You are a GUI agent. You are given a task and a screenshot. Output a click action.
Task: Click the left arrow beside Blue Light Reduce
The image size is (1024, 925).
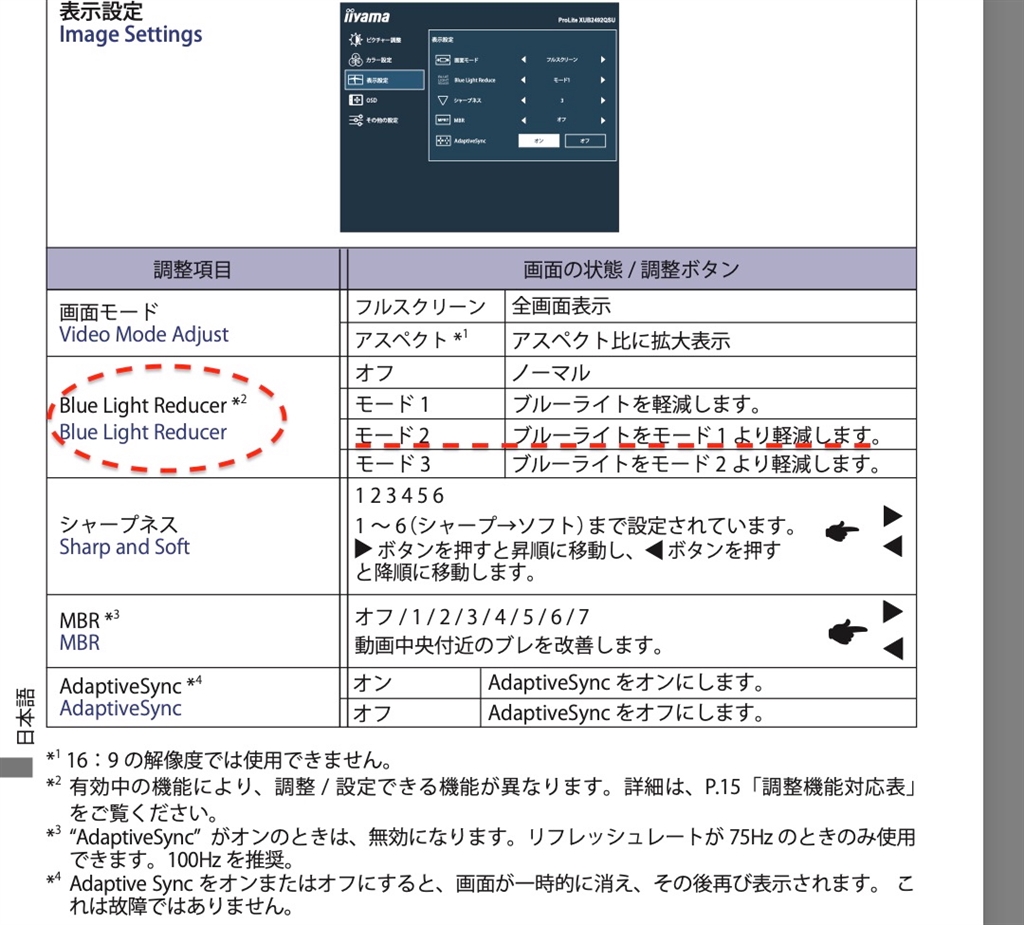[524, 79]
